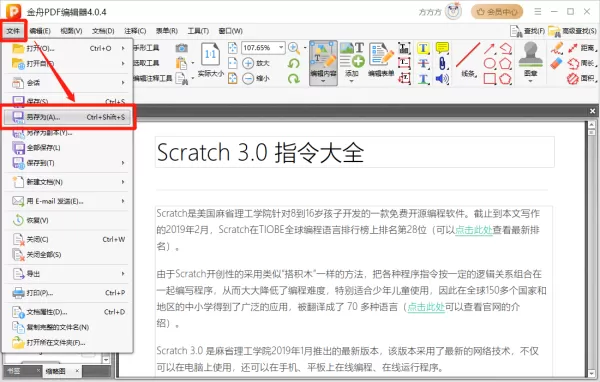
Task: Click the zoom in (放大) plus icon
Action: [248, 63]
